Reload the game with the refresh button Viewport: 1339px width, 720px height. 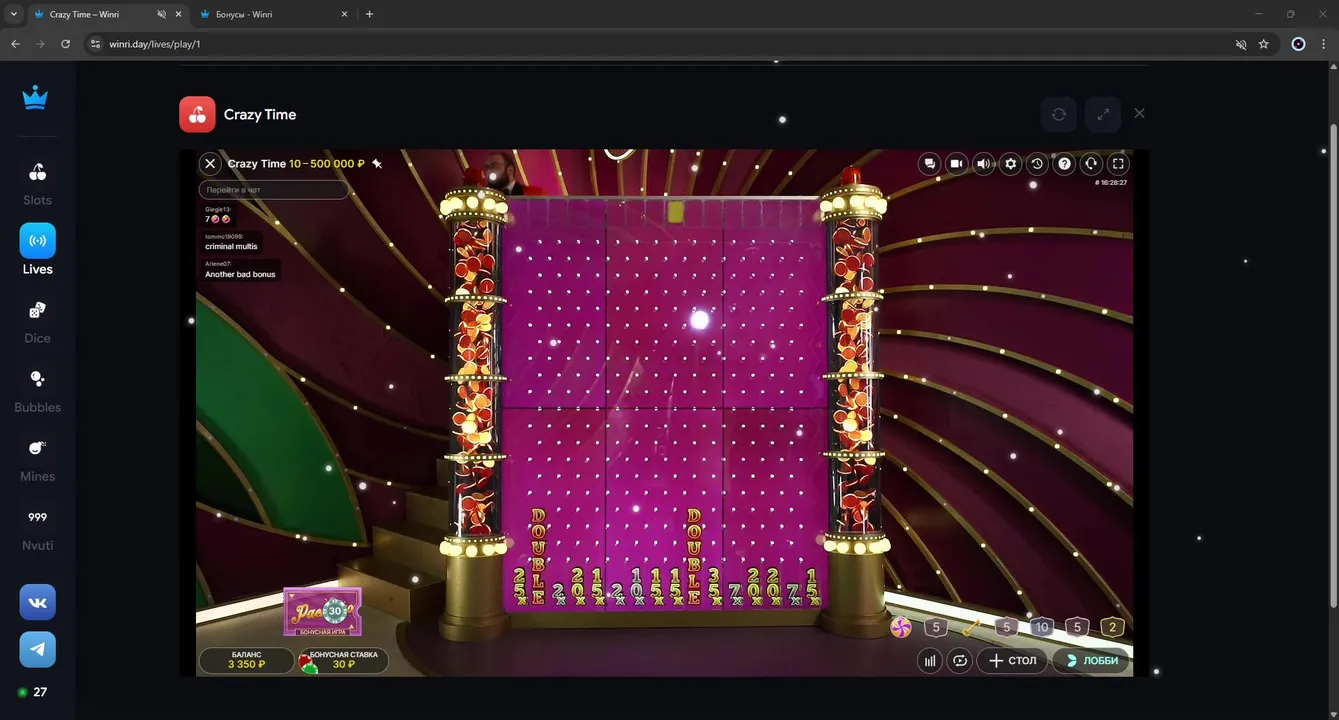pos(1059,114)
